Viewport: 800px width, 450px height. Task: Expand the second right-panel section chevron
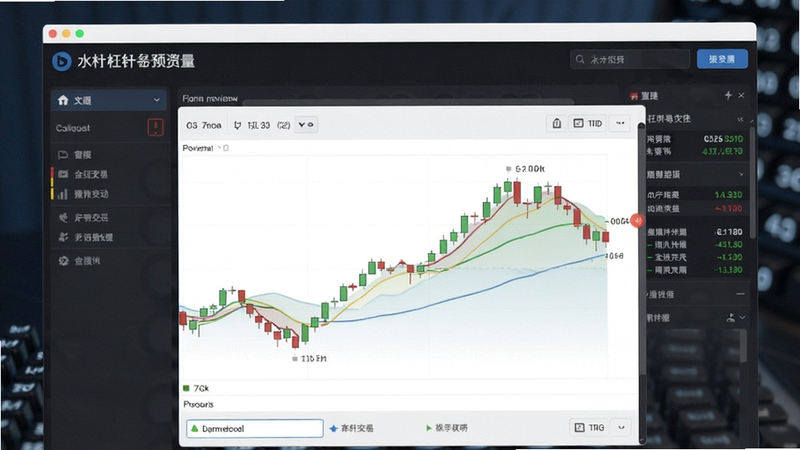(741, 174)
